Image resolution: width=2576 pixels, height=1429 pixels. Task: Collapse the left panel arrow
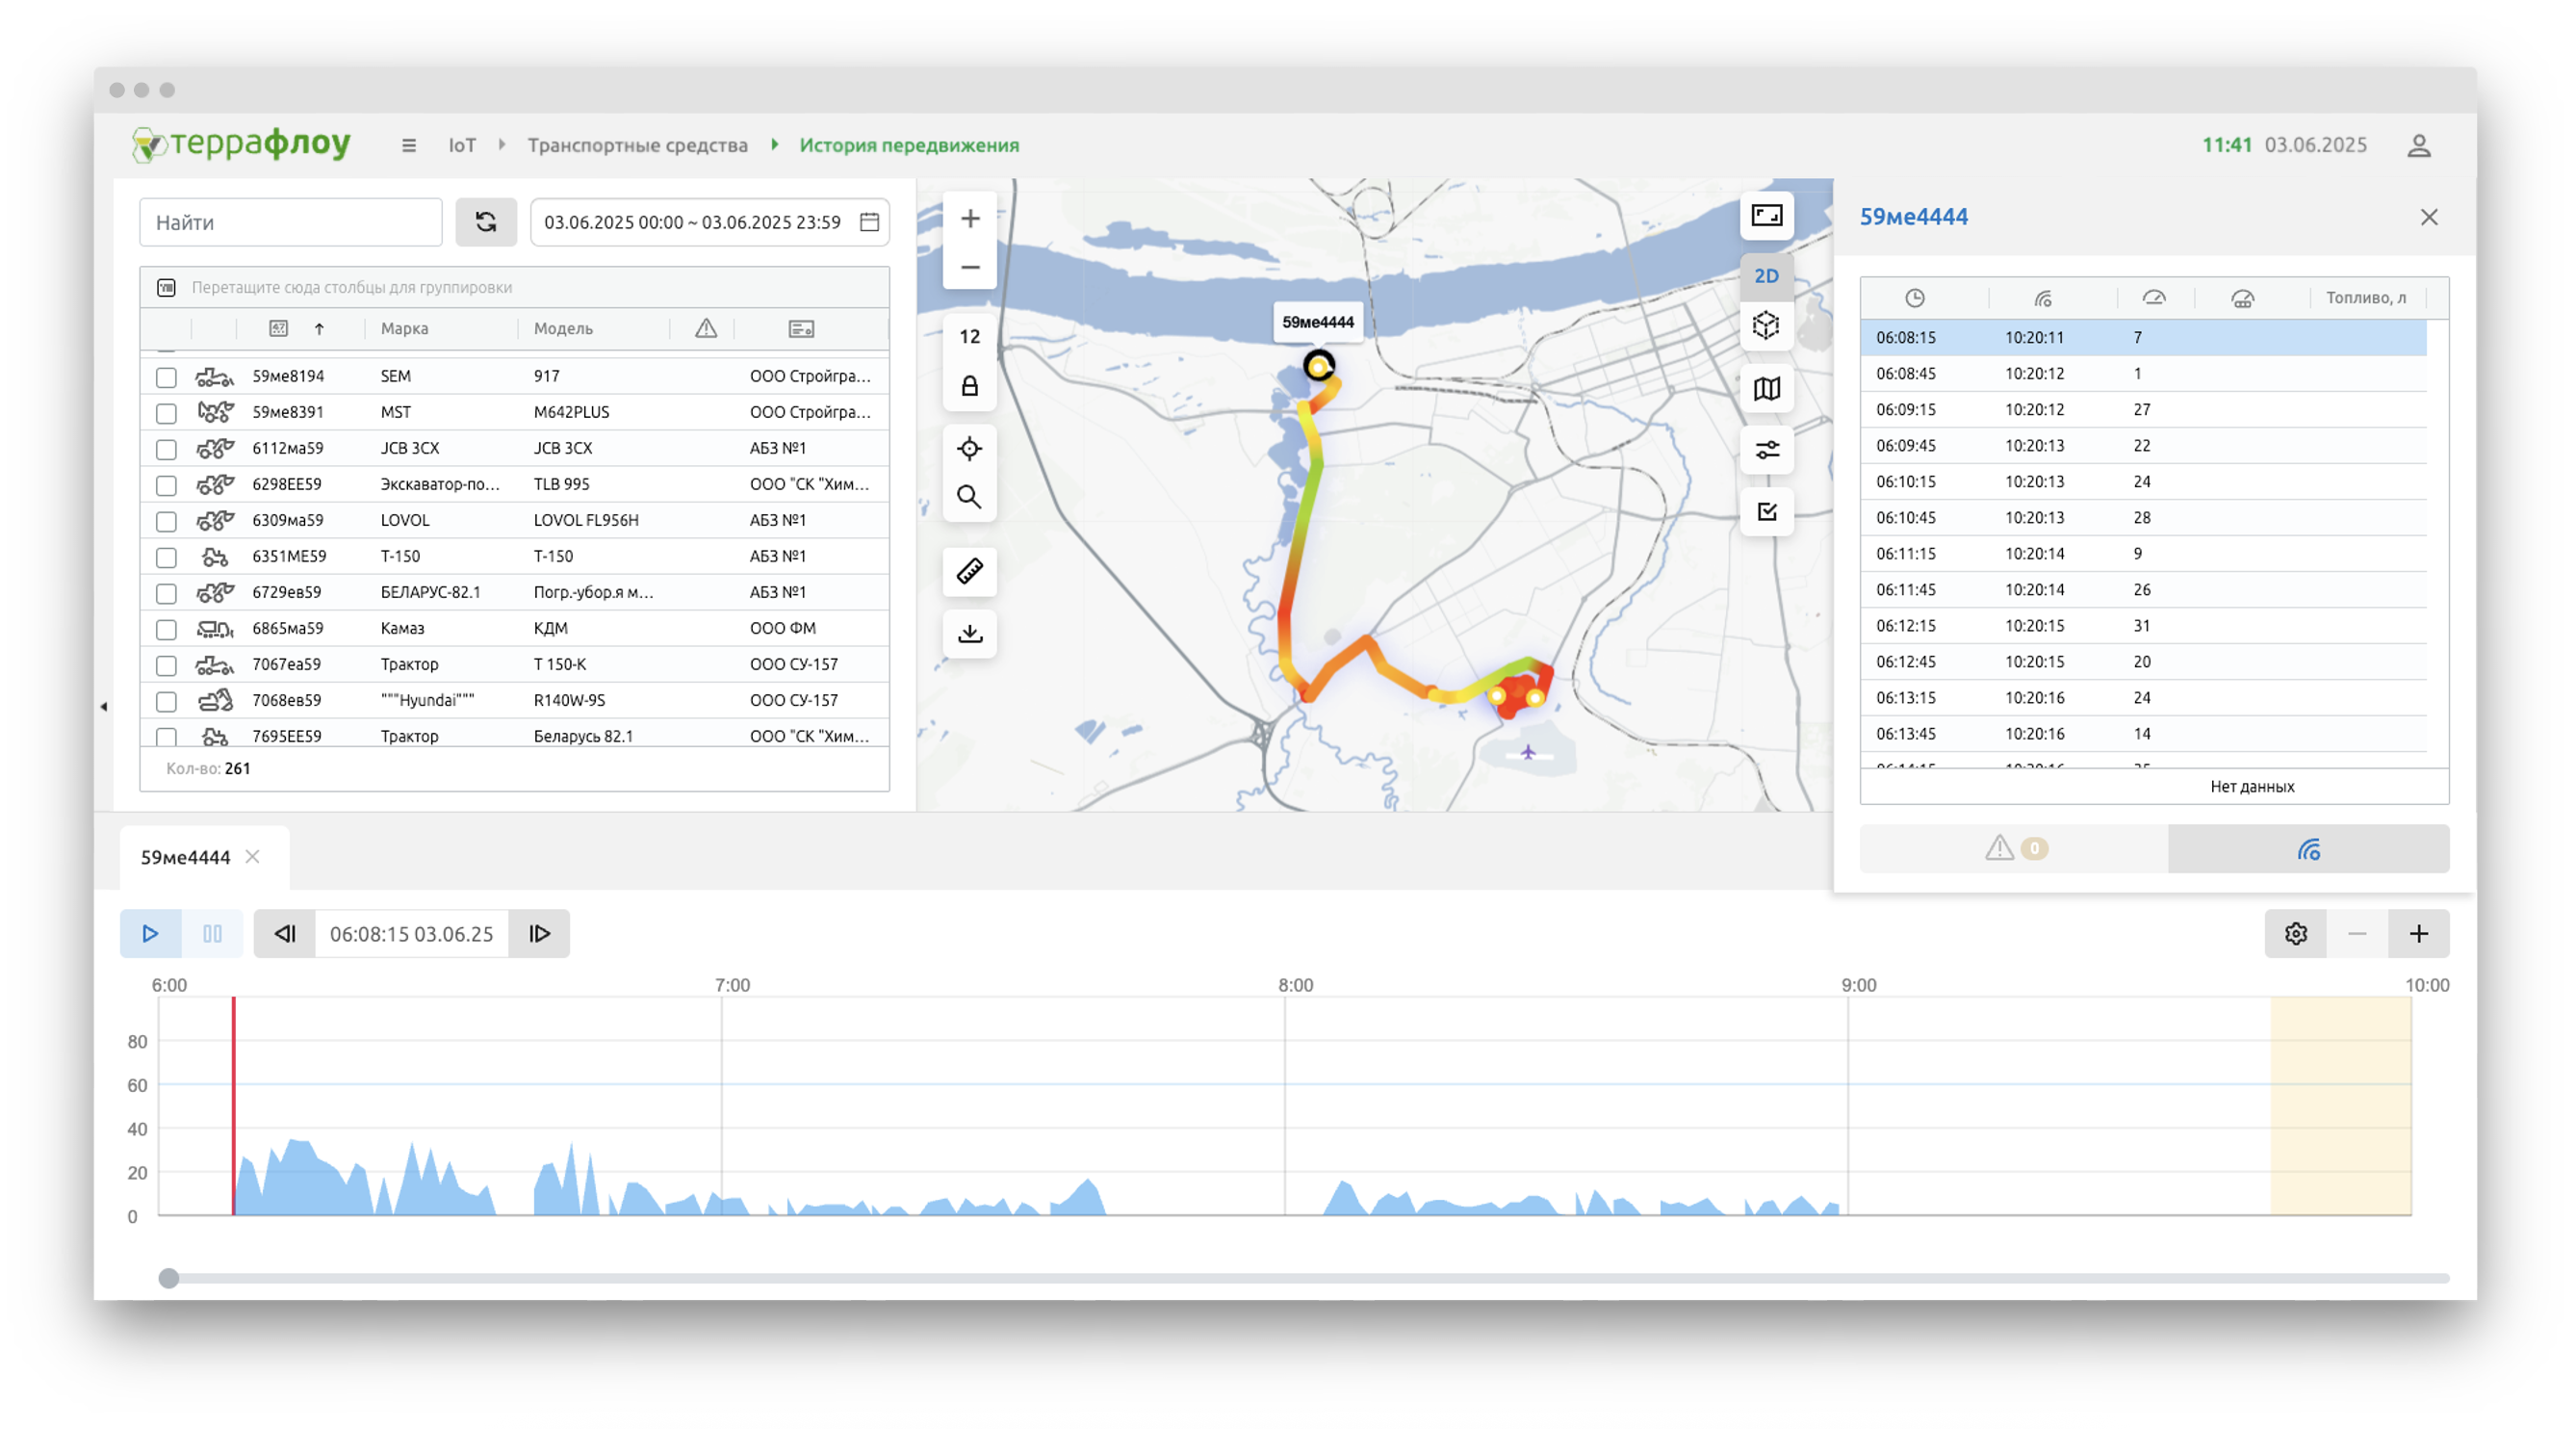[x=103, y=706]
